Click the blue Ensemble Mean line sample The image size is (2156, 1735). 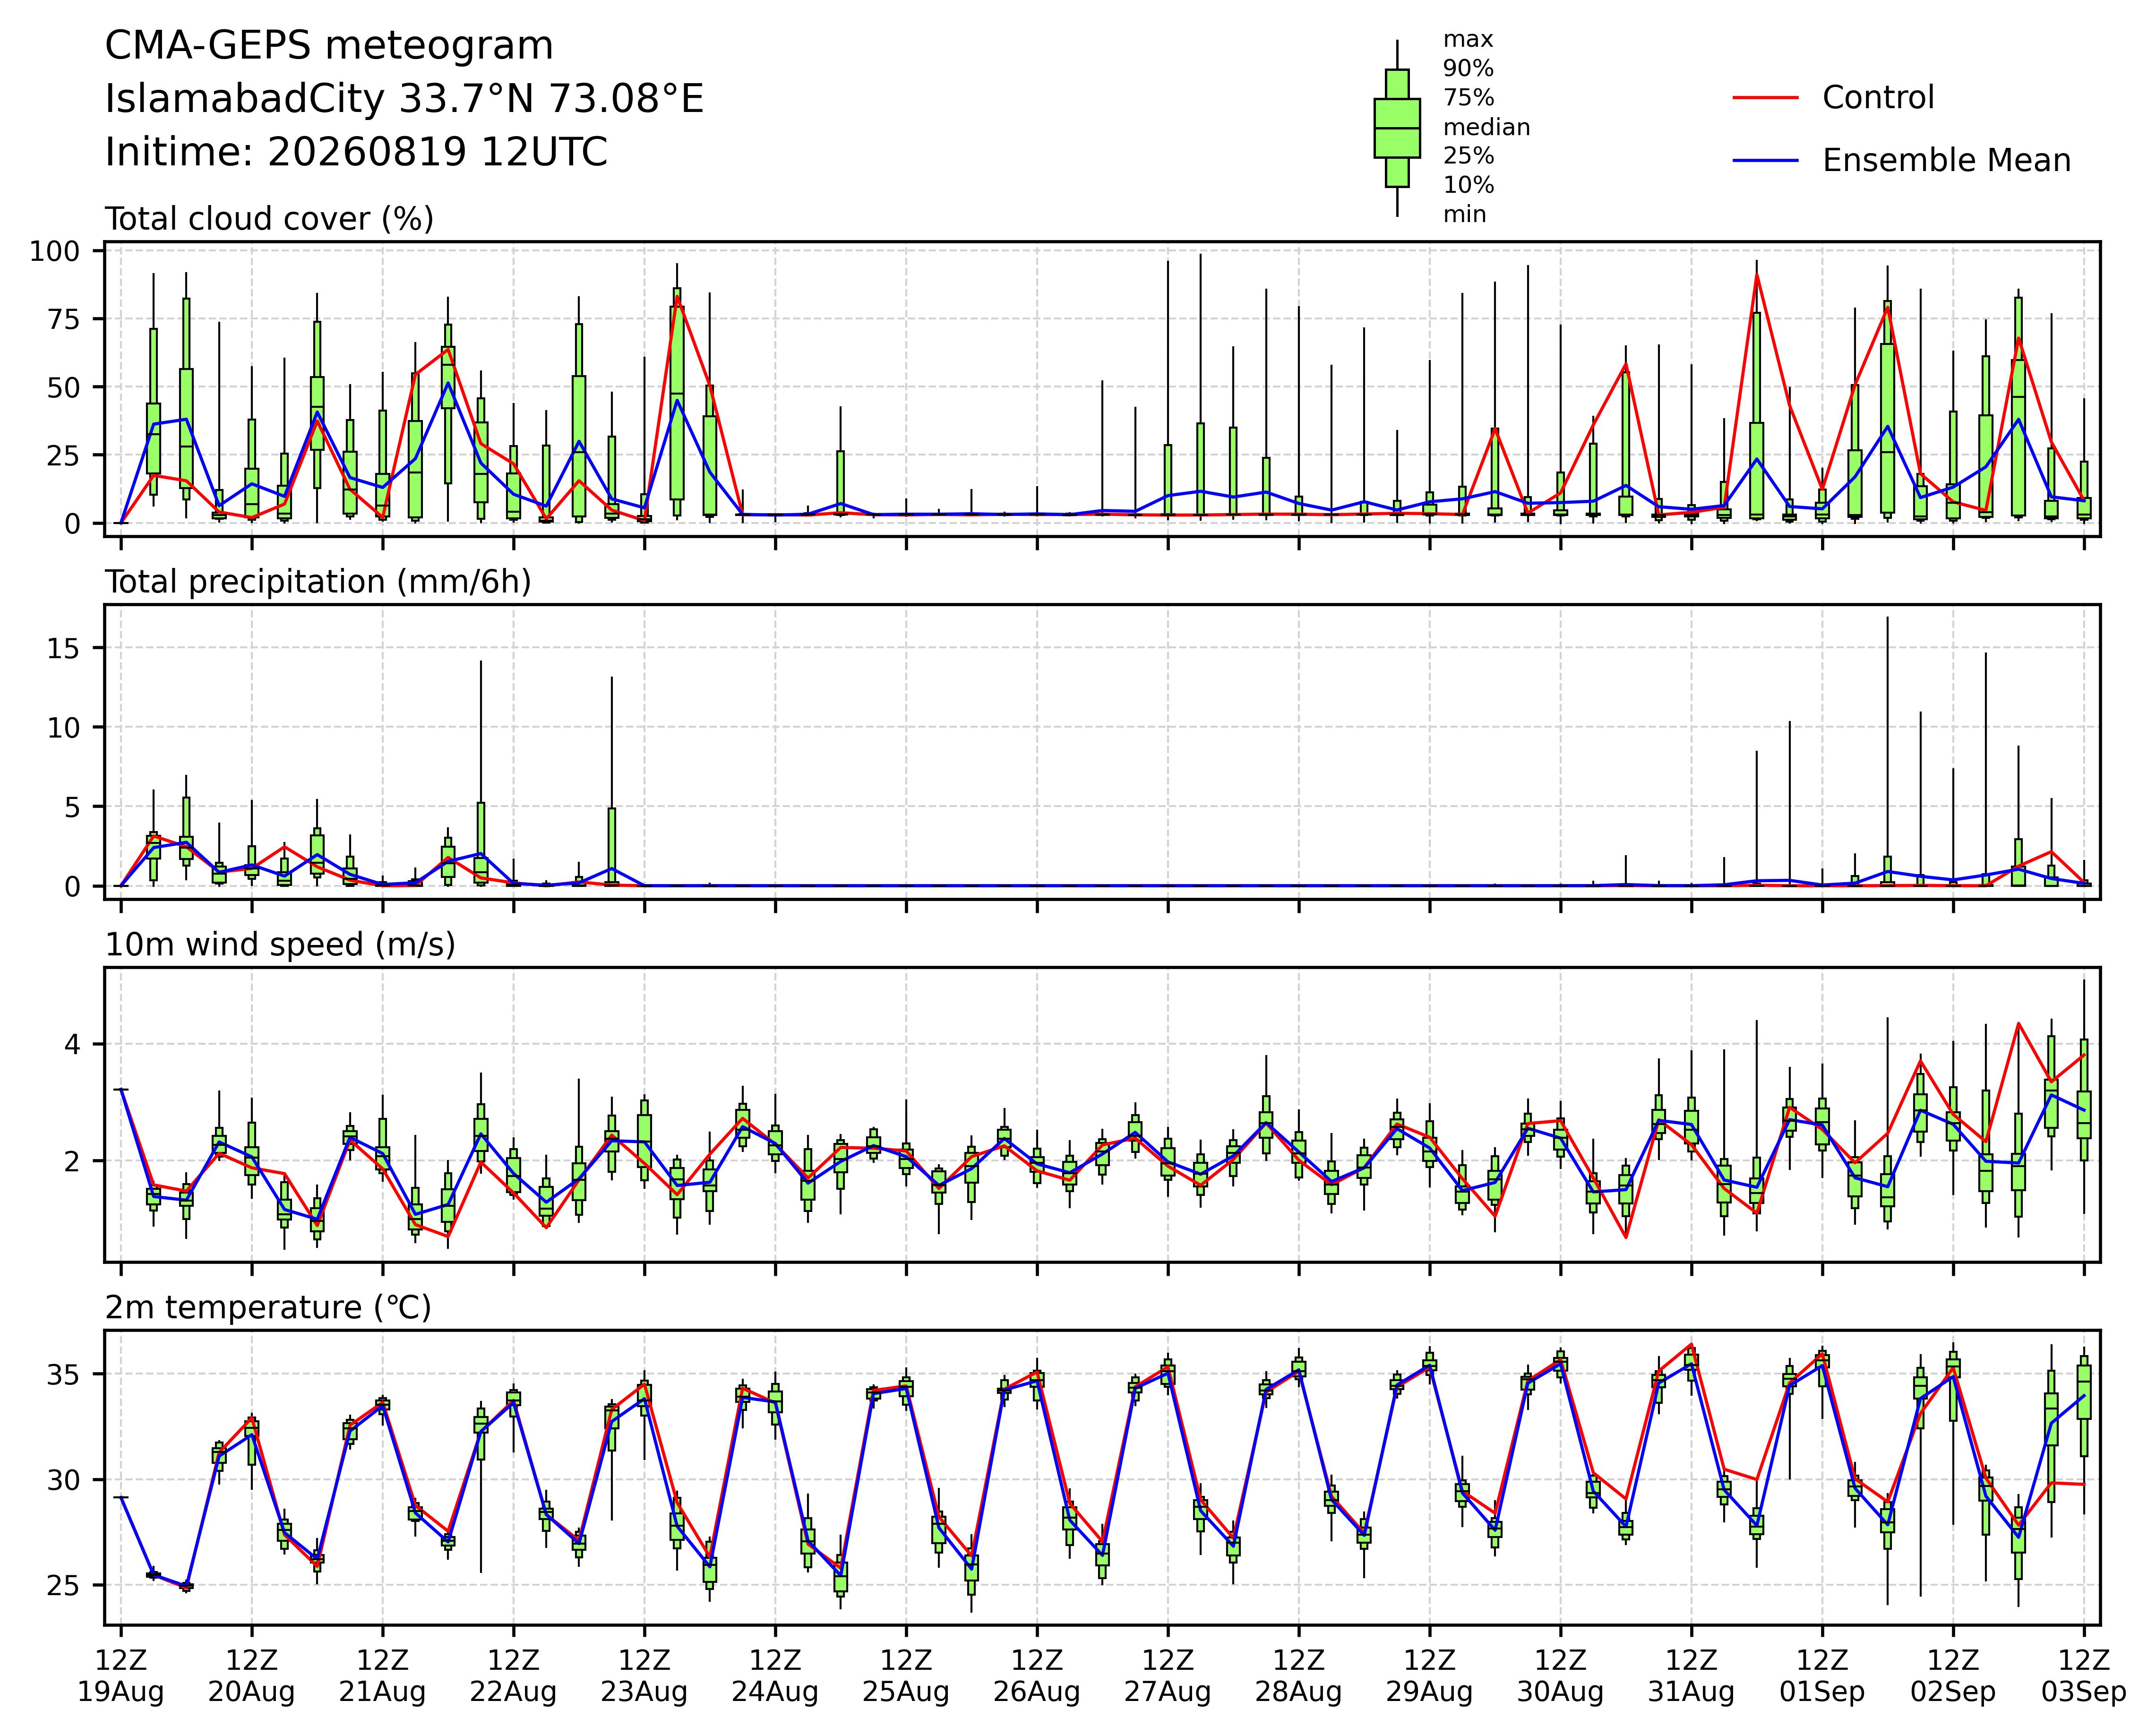click(x=1766, y=161)
